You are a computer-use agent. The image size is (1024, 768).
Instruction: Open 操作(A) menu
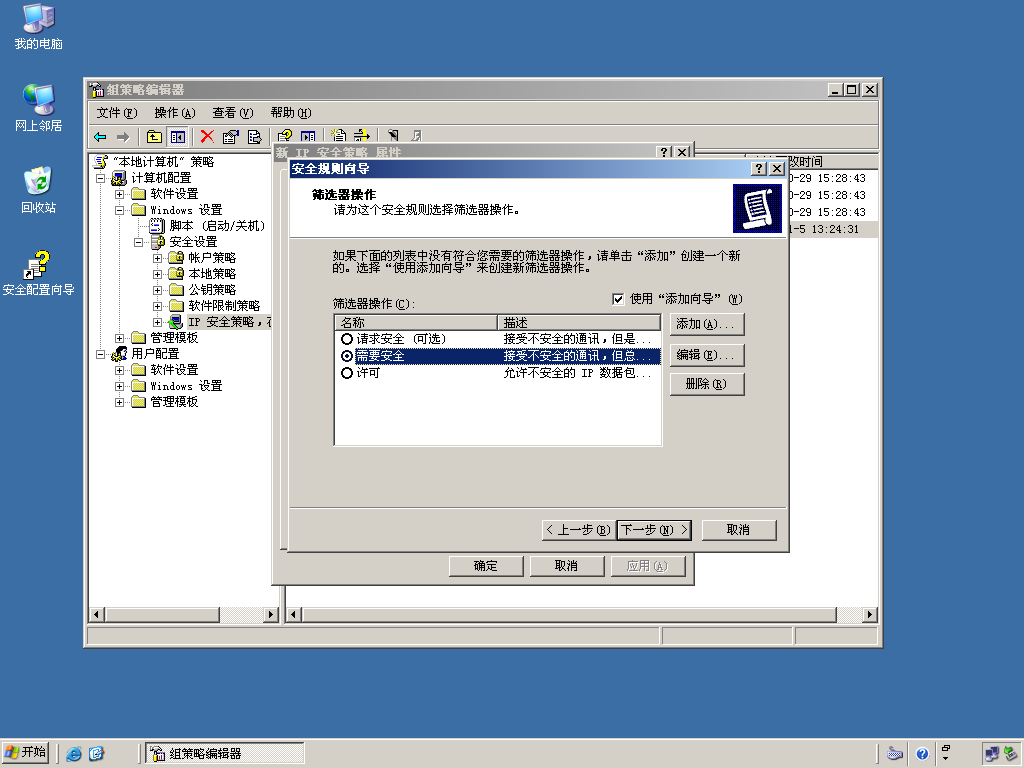[x=175, y=113]
